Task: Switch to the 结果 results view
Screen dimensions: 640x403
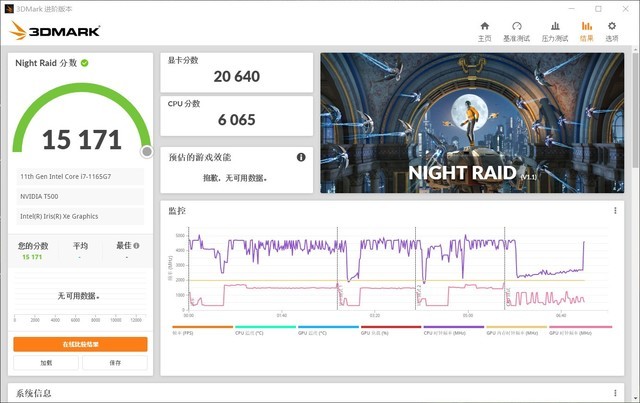Action: (x=587, y=32)
